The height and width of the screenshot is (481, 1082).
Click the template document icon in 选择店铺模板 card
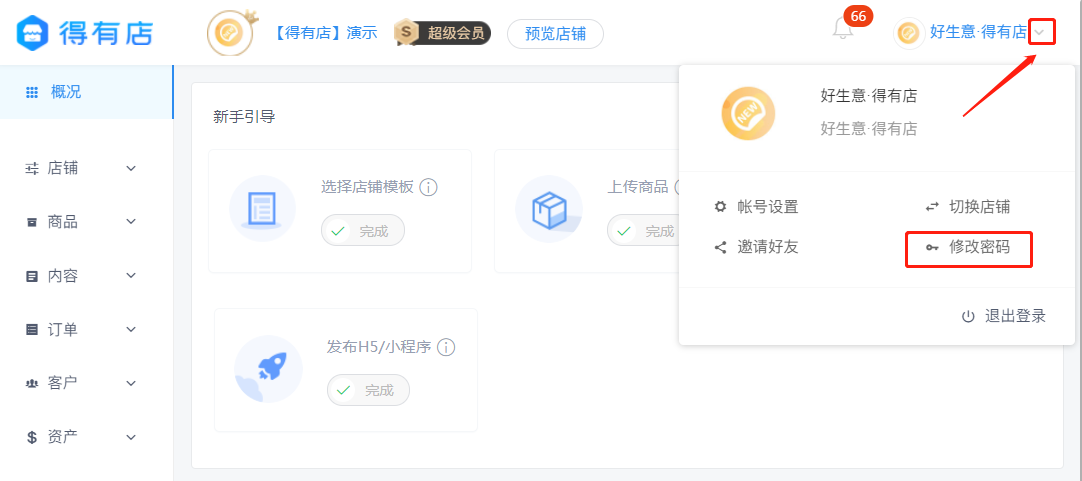(x=262, y=208)
